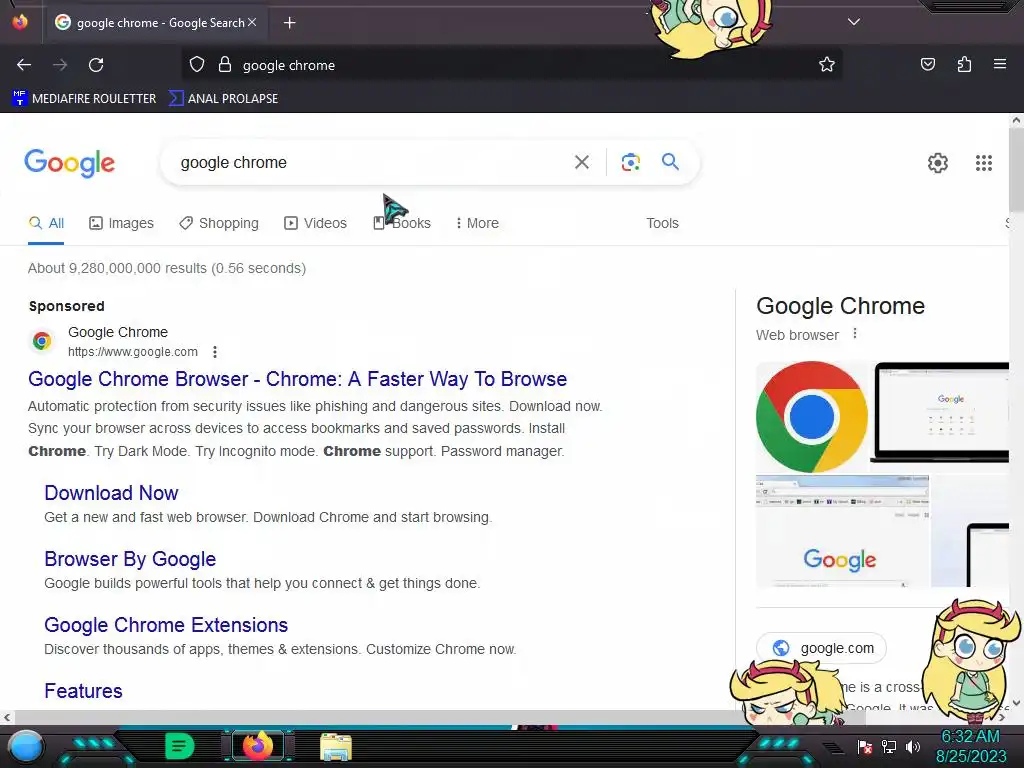Open the laptop screenshot thumbnail in the panel
The image size is (1024, 768).
pyautogui.click(x=940, y=412)
